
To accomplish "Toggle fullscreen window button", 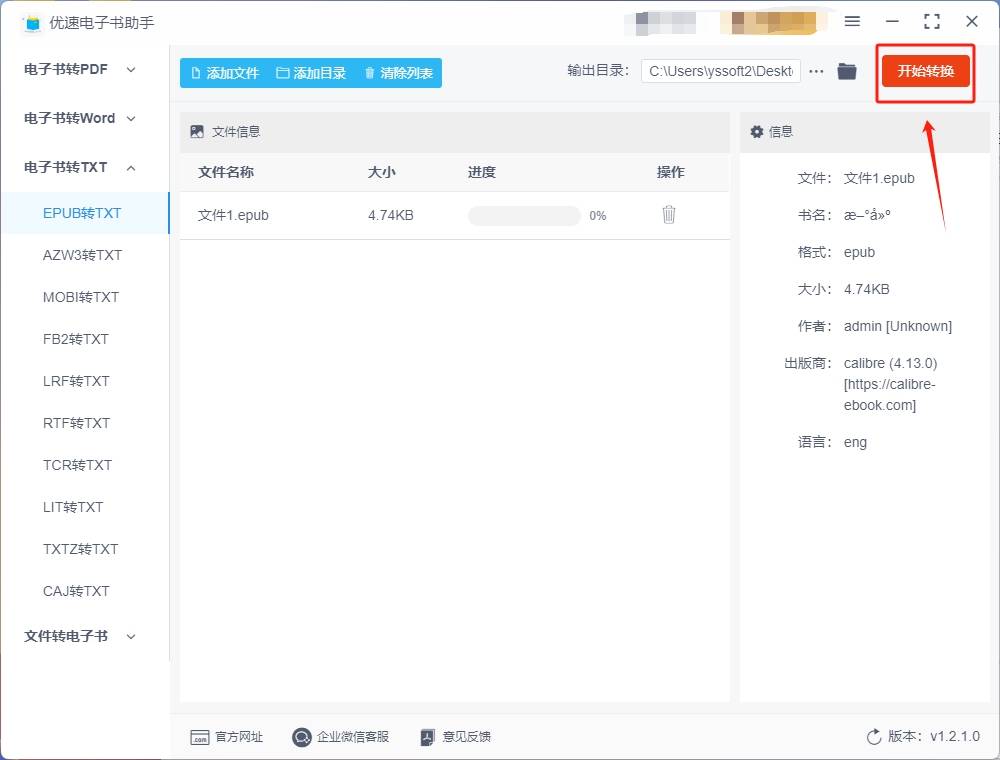I will [x=932, y=22].
